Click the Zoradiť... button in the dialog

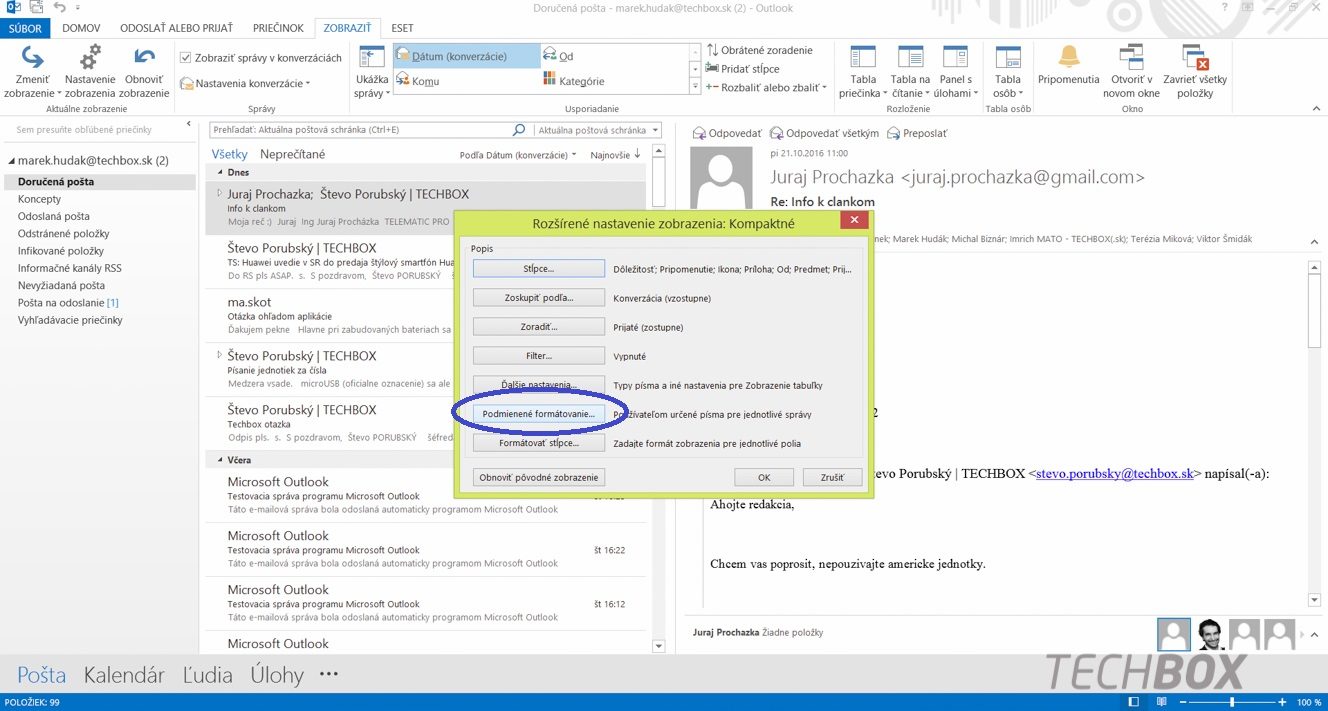[x=538, y=327]
